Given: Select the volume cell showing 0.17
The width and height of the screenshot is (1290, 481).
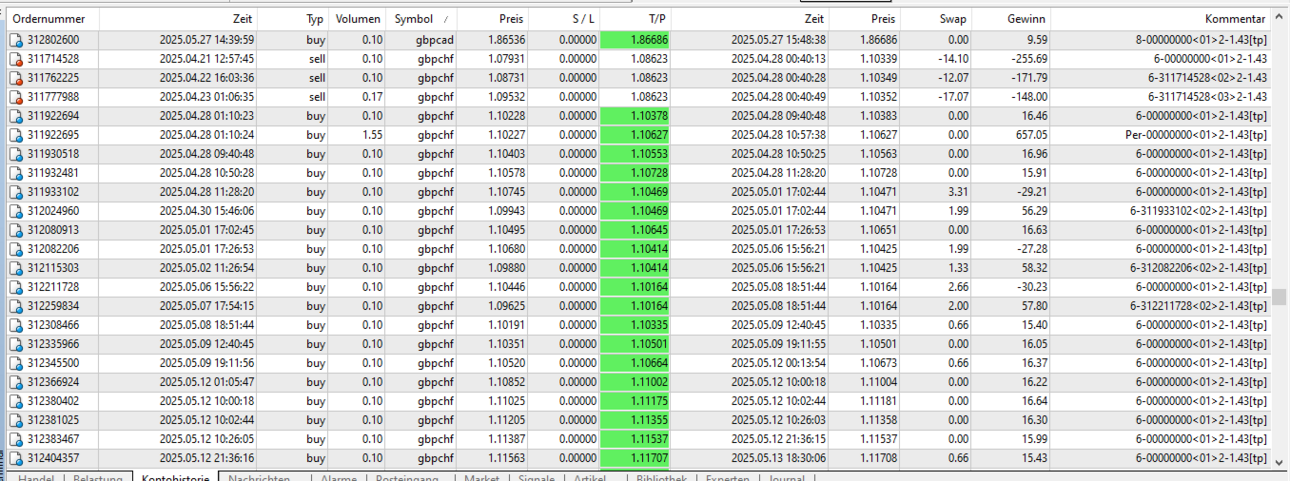Looking at the screenshot, I should [x=372, y=98].
